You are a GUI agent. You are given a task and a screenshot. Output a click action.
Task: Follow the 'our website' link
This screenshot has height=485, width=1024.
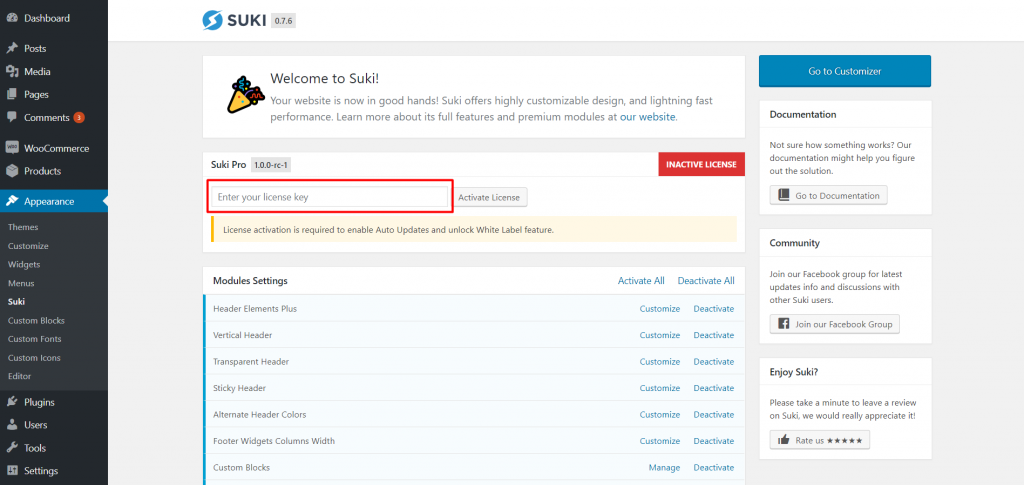click(x=648, y=117)
